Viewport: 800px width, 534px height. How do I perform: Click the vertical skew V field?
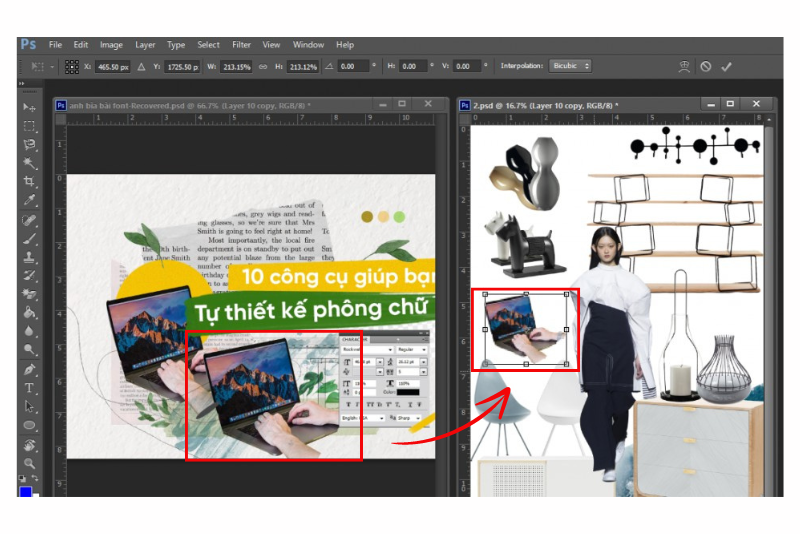pos(468,66)
